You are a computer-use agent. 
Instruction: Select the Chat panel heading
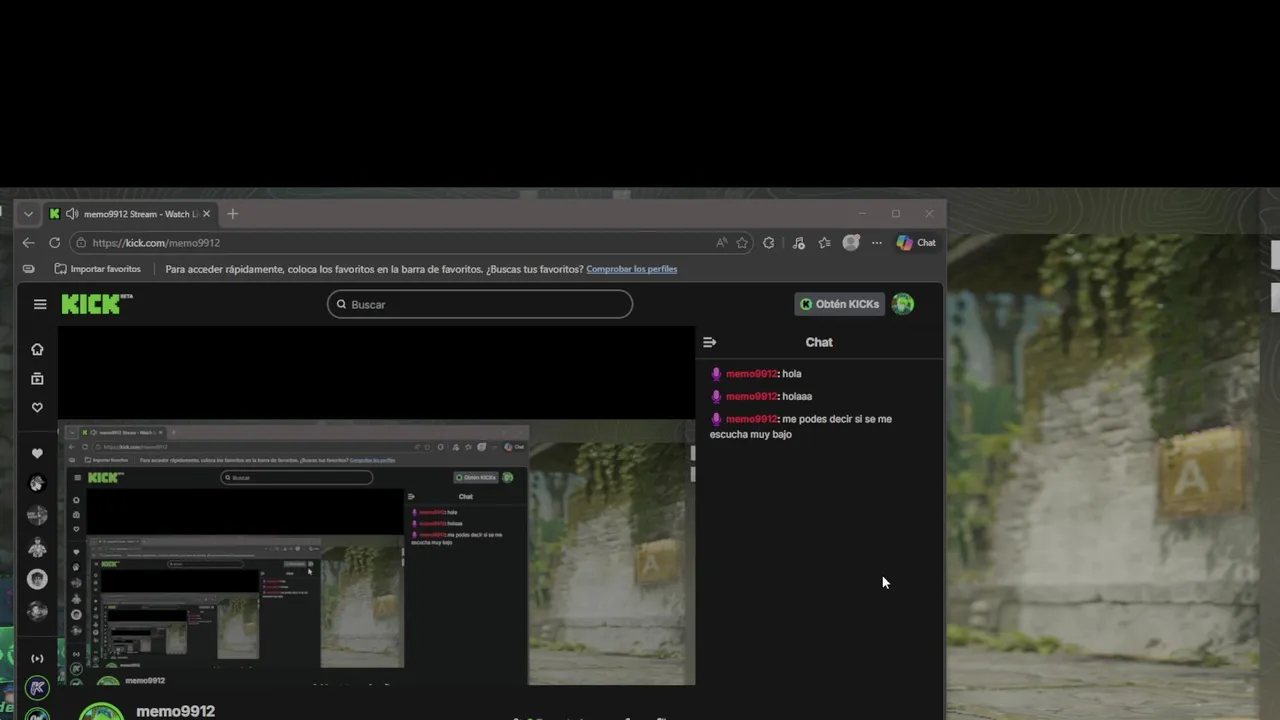(819, 342)
